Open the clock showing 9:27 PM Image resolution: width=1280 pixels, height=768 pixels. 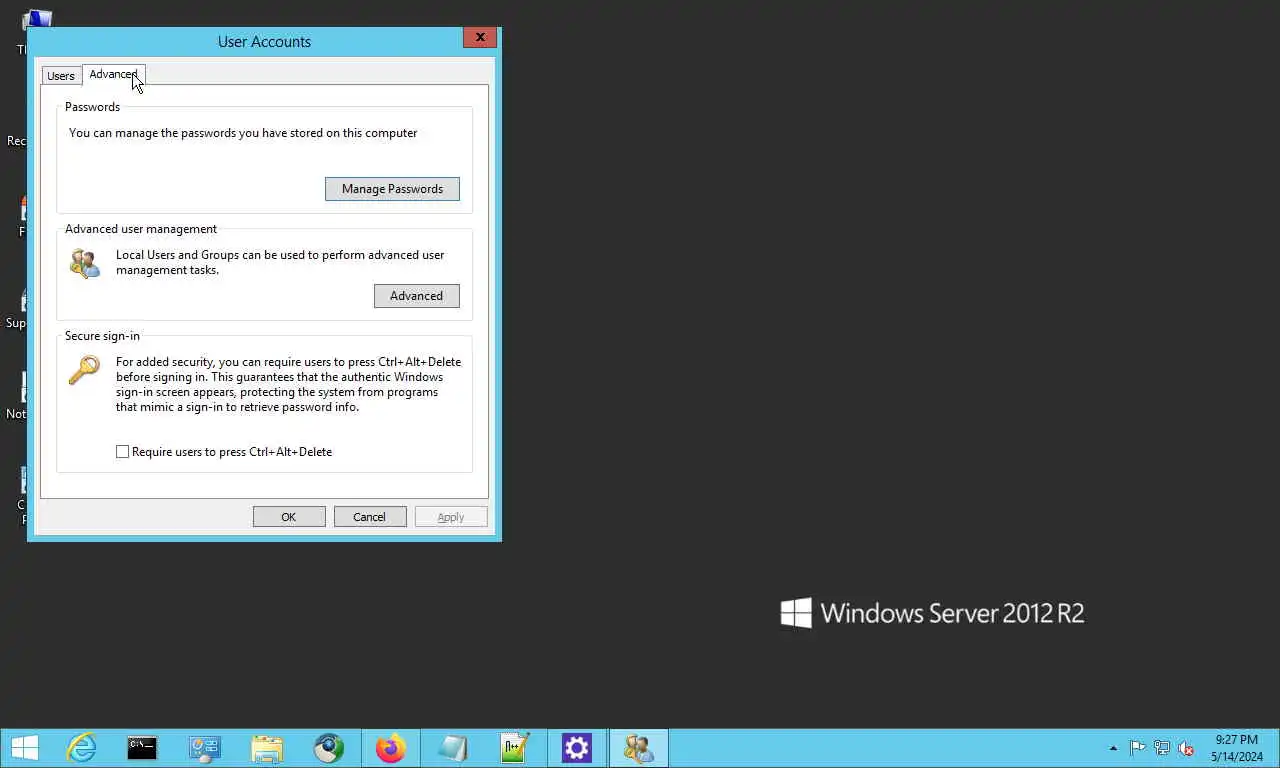(x=1237, y=748)
